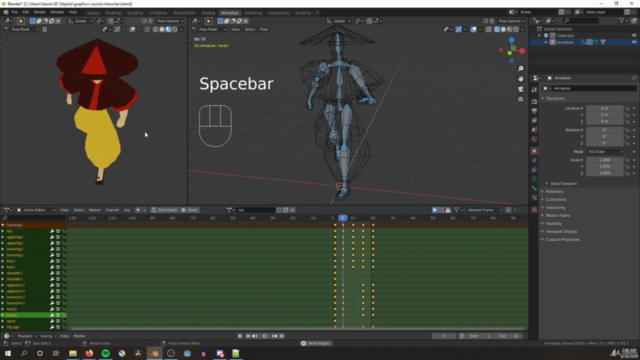The height and width of the screenshot is (360, 640).
Task: Open the Render properties tab icon
Action: [x=534, y=101]
